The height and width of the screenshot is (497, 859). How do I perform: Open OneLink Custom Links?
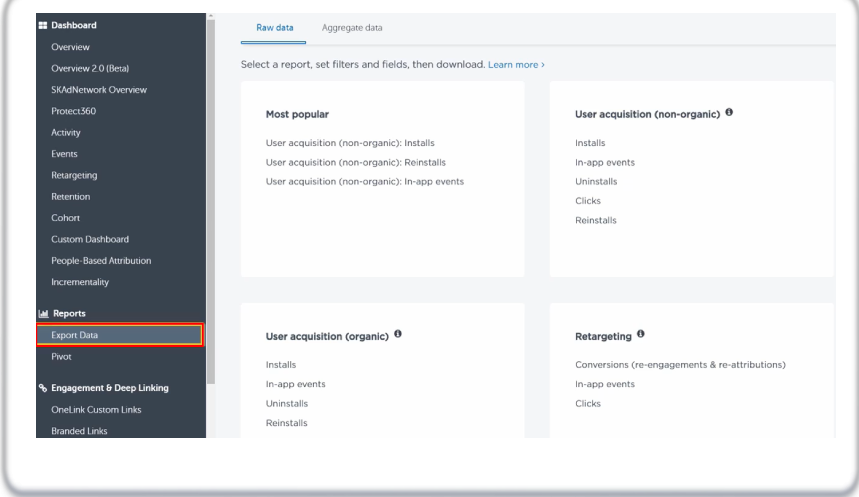pyautogui.click(x=96, y=410)
